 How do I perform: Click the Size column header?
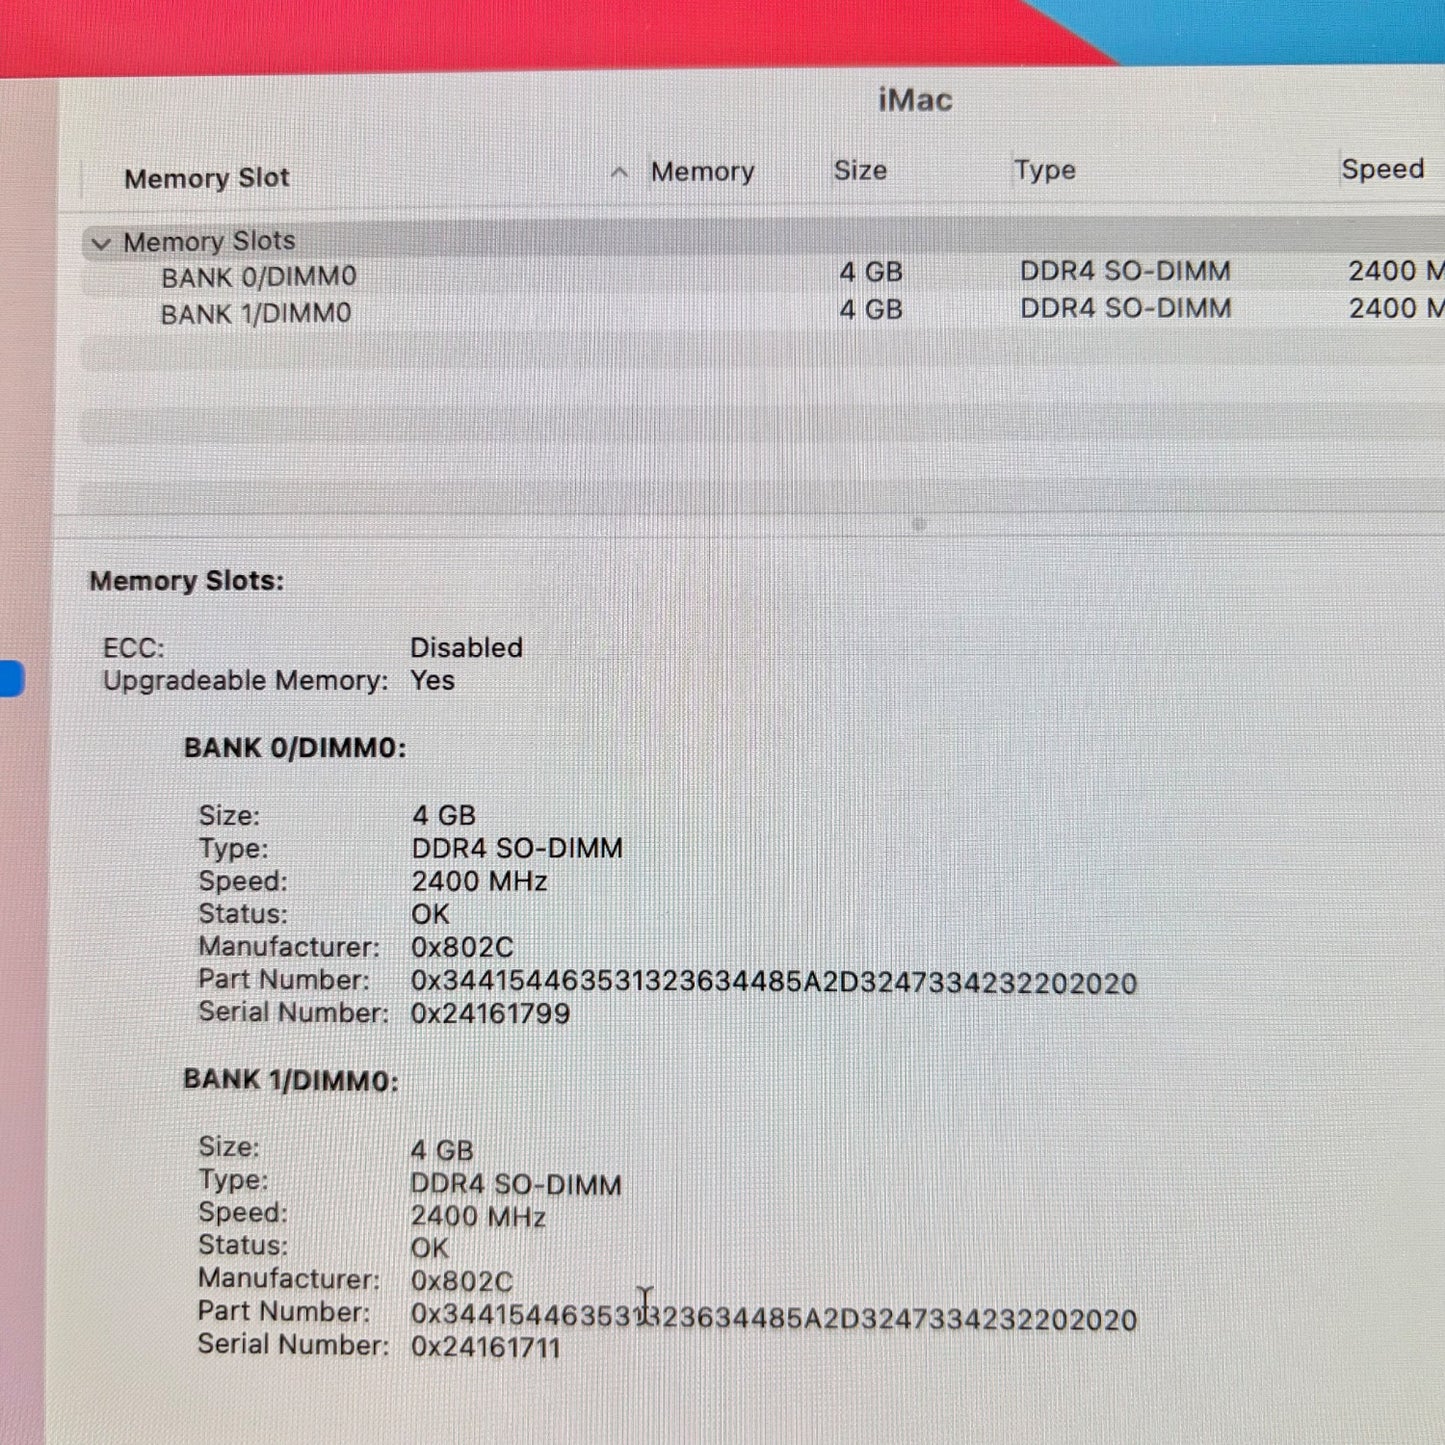tap(860, 170)
